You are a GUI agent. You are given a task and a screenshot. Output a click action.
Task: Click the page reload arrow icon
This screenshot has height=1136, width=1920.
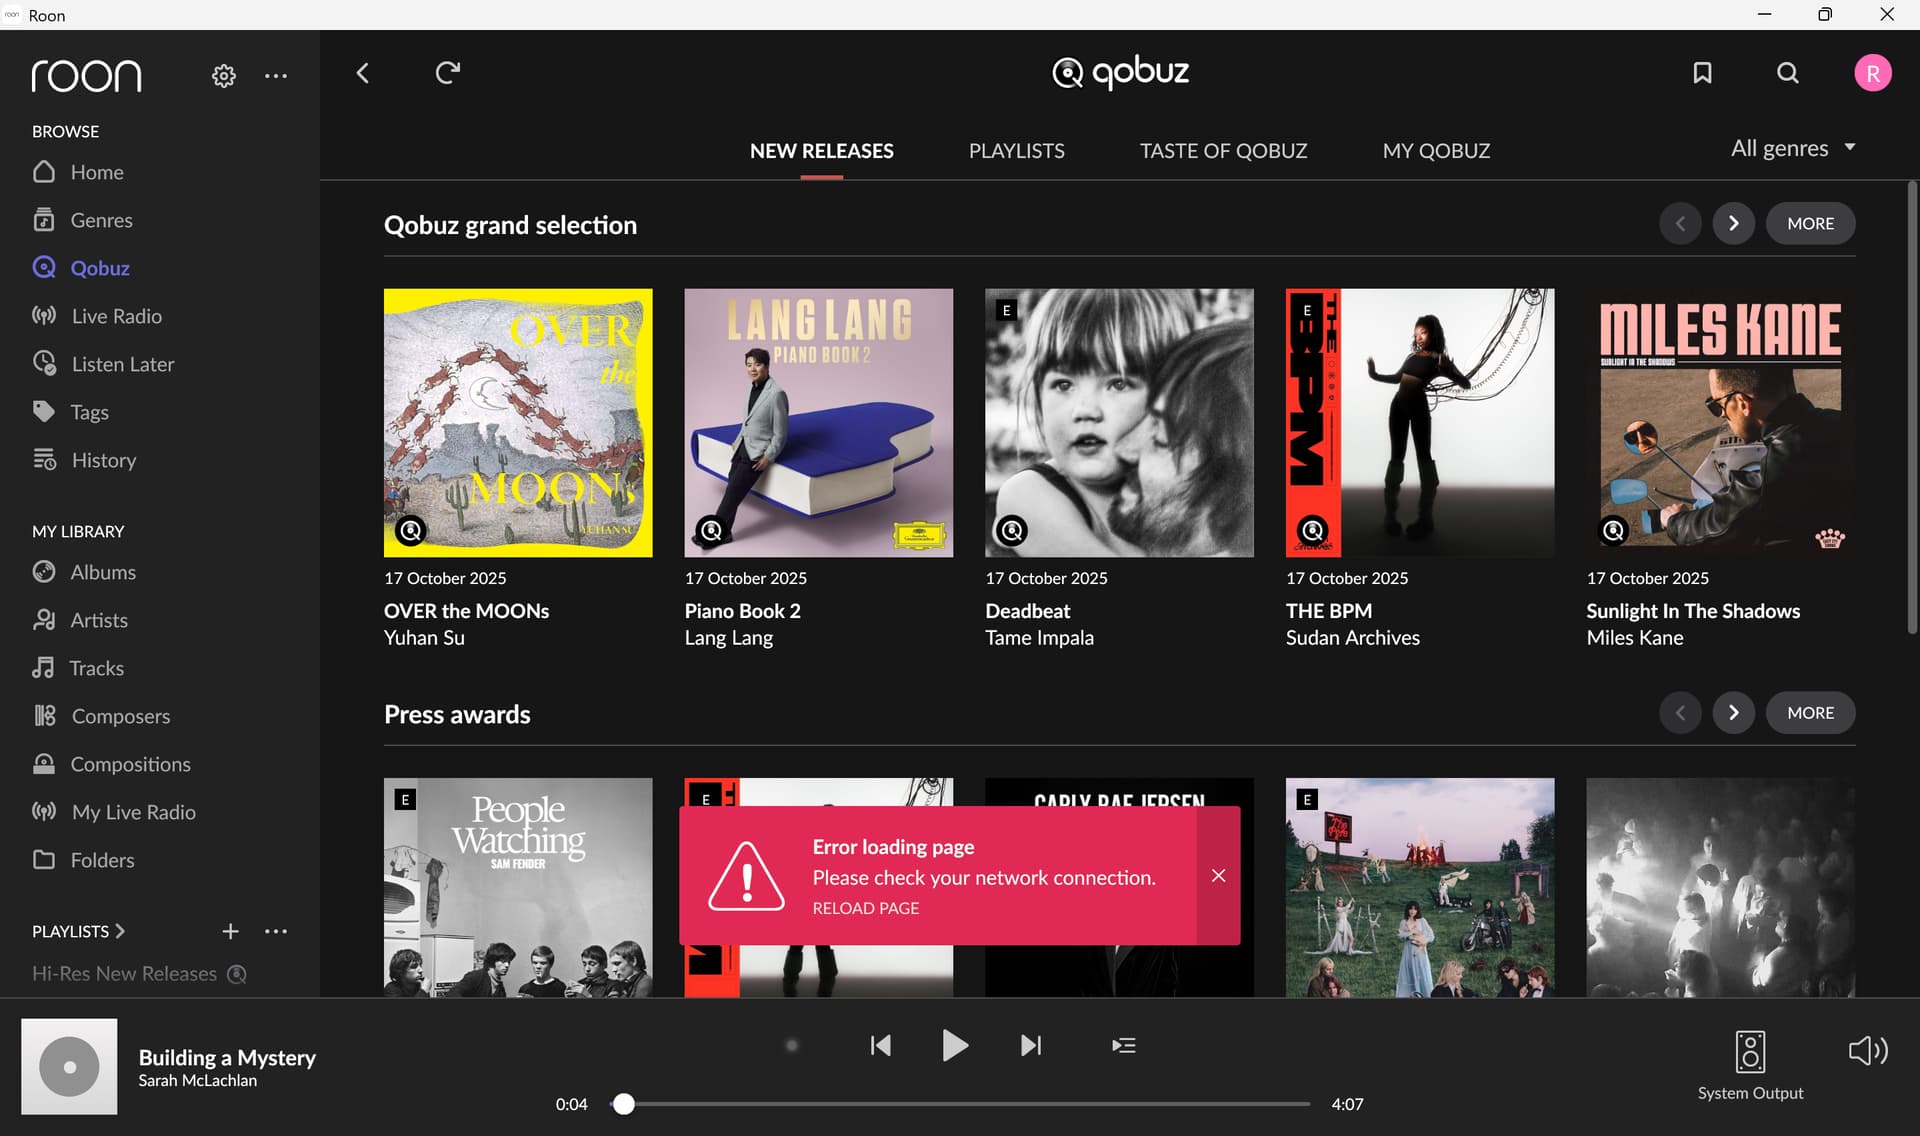(x=447, y=73)
